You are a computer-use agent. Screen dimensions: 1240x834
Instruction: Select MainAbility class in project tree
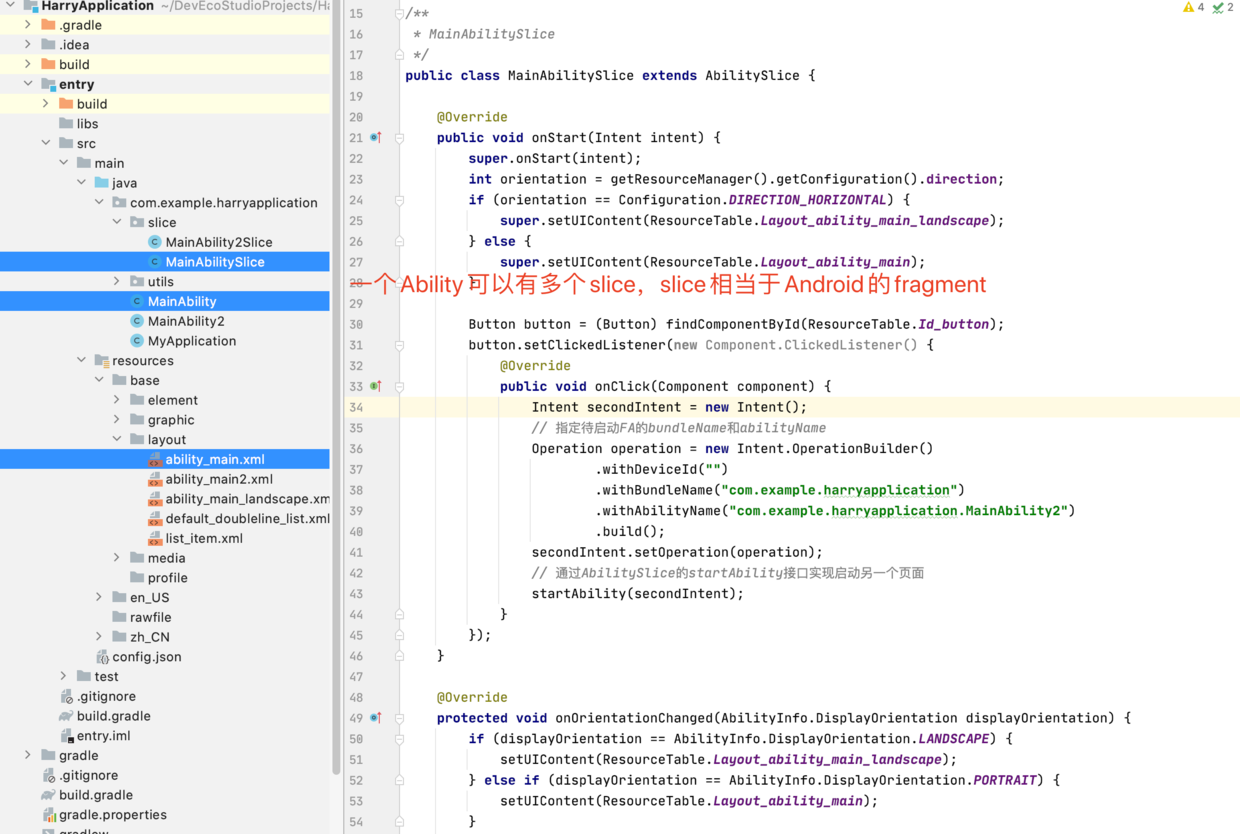point(165,301)
